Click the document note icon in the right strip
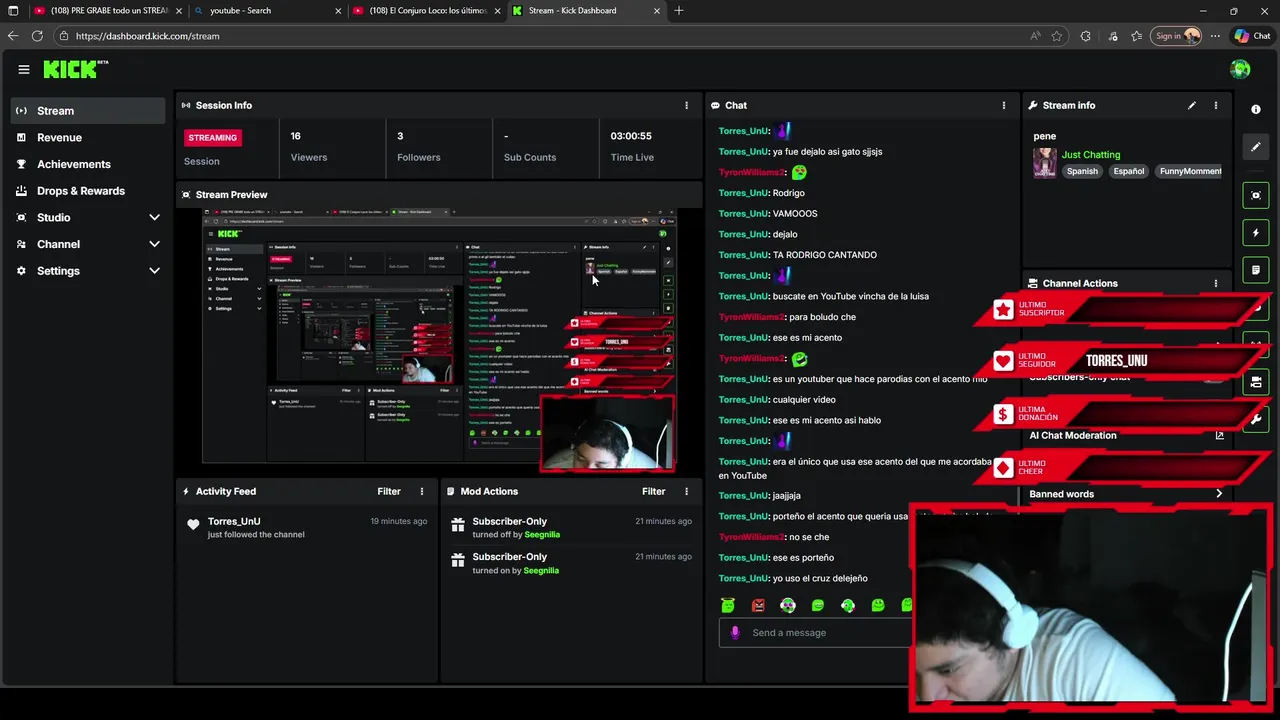The height and width of the screenshot is (720, 1280). coord(1256,270)
